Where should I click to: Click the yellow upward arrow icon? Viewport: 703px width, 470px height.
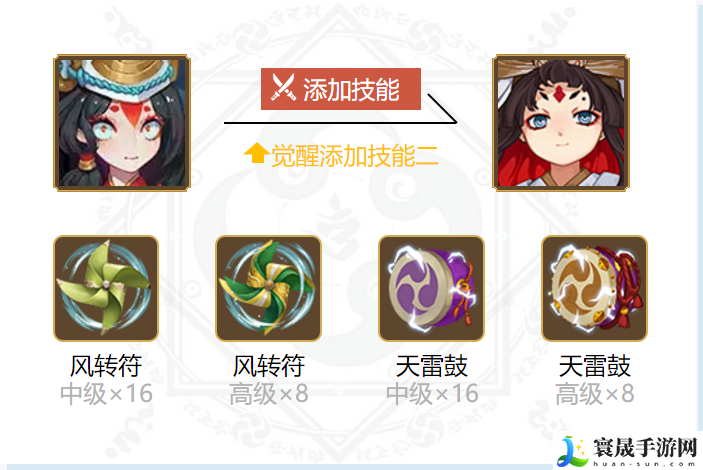(x=256, y=153)
